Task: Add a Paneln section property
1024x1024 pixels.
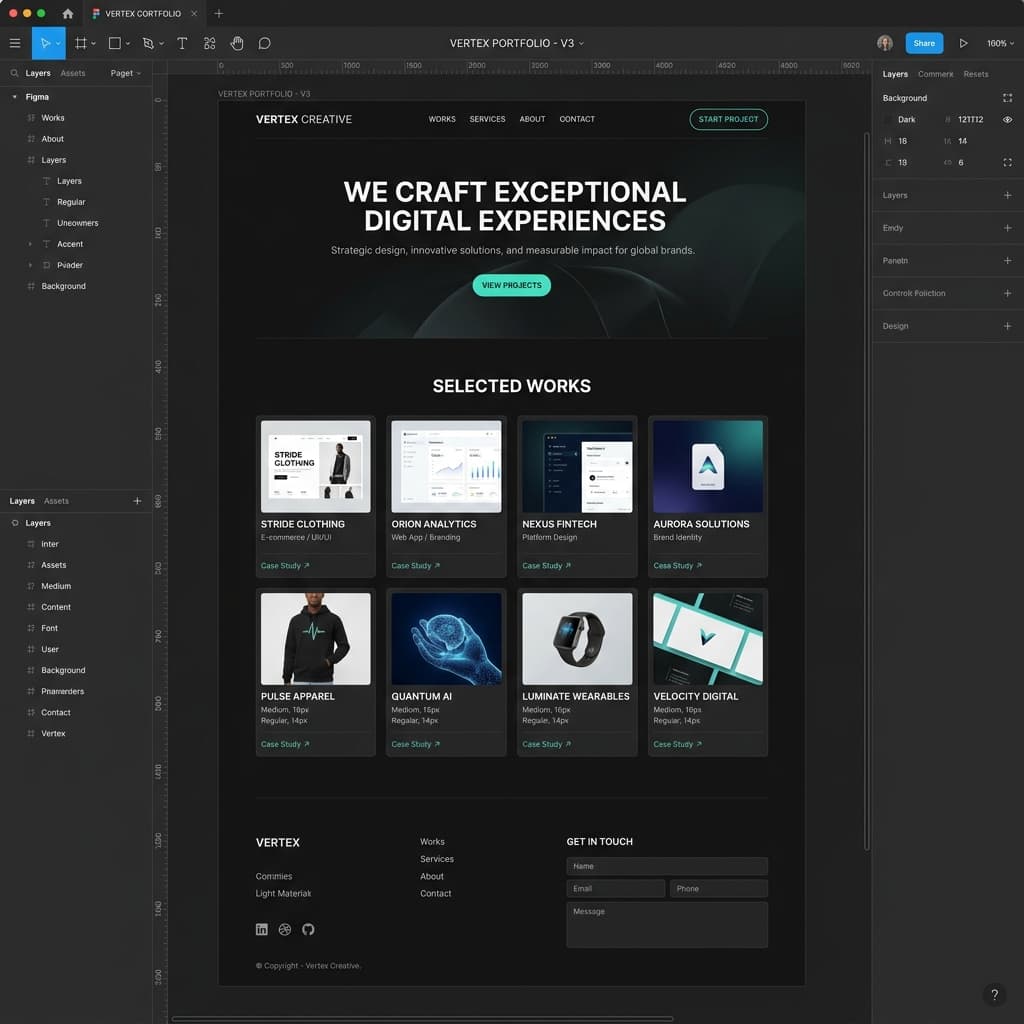Action: tap(1008, 261)
